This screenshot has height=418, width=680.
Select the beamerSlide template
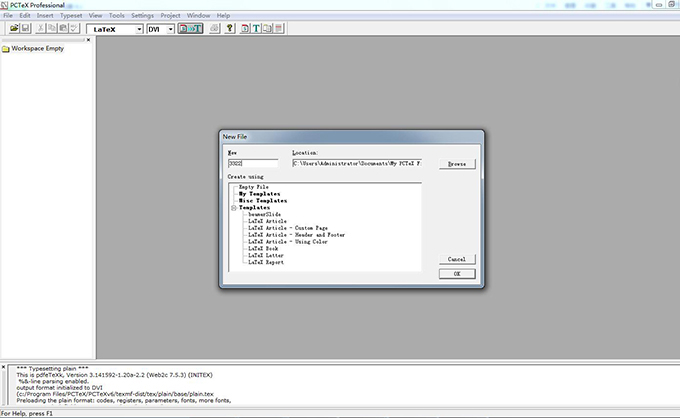[266, 214]
